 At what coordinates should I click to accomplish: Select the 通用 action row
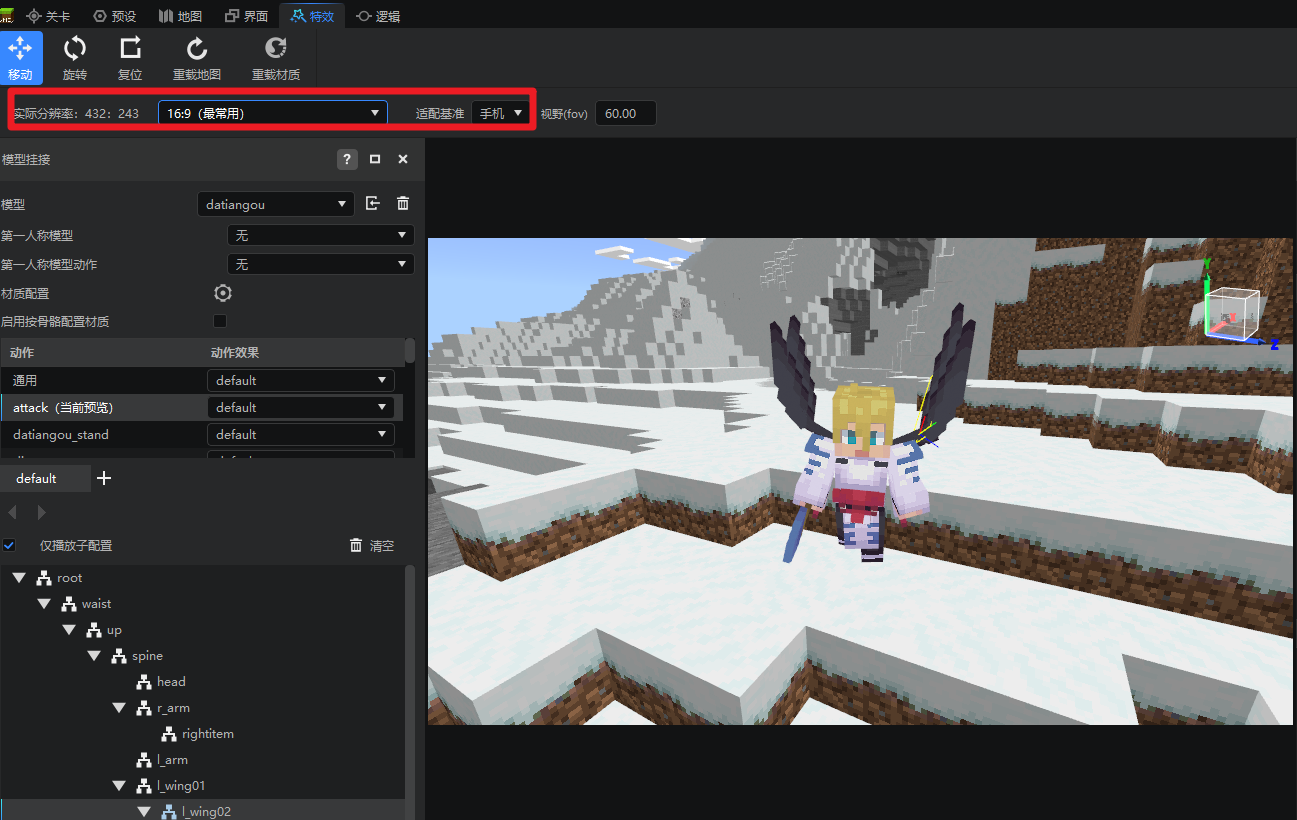202,380
